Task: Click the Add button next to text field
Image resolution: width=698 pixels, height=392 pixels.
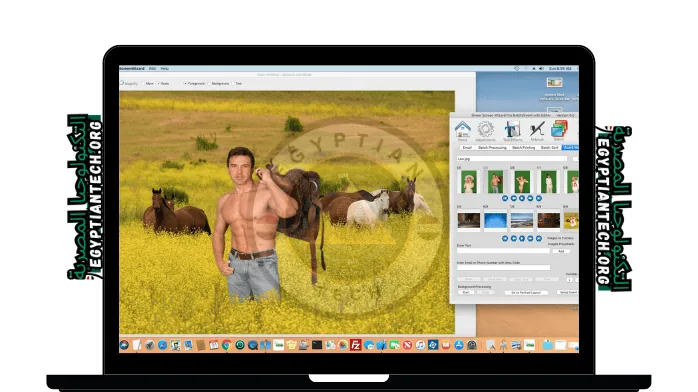Action: [x=561, y=251]
